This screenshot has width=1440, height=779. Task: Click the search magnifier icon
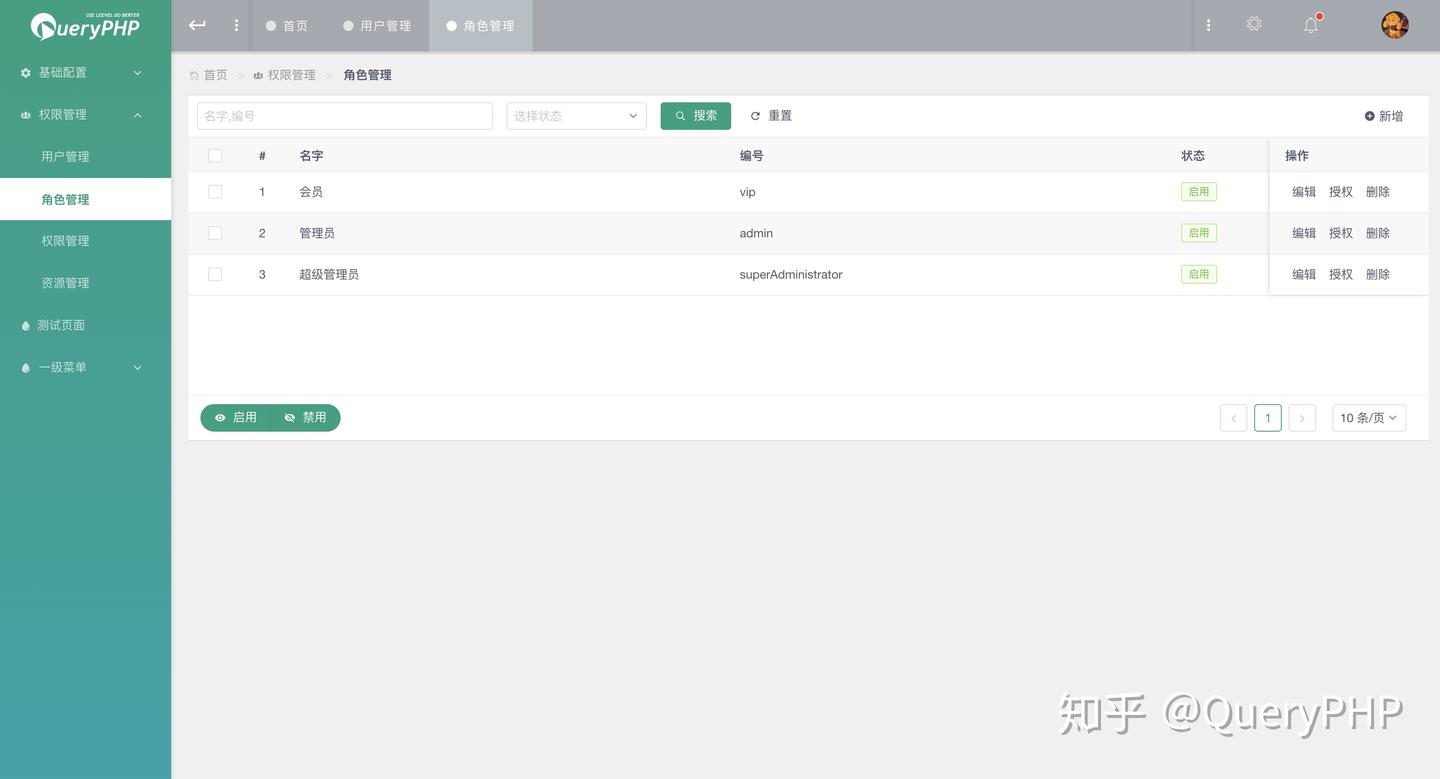681,116
